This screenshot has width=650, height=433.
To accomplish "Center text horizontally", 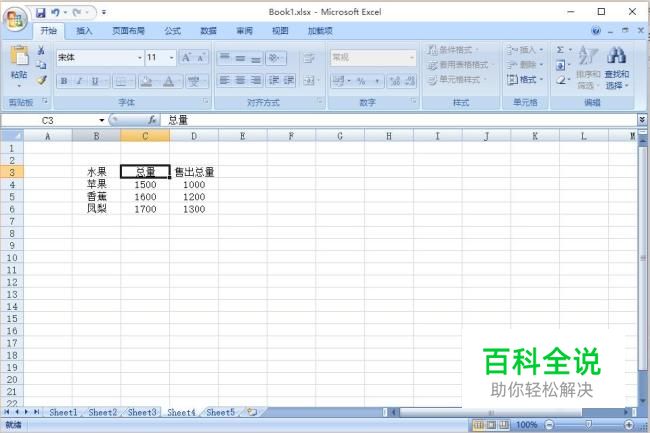I will point(240,80).
